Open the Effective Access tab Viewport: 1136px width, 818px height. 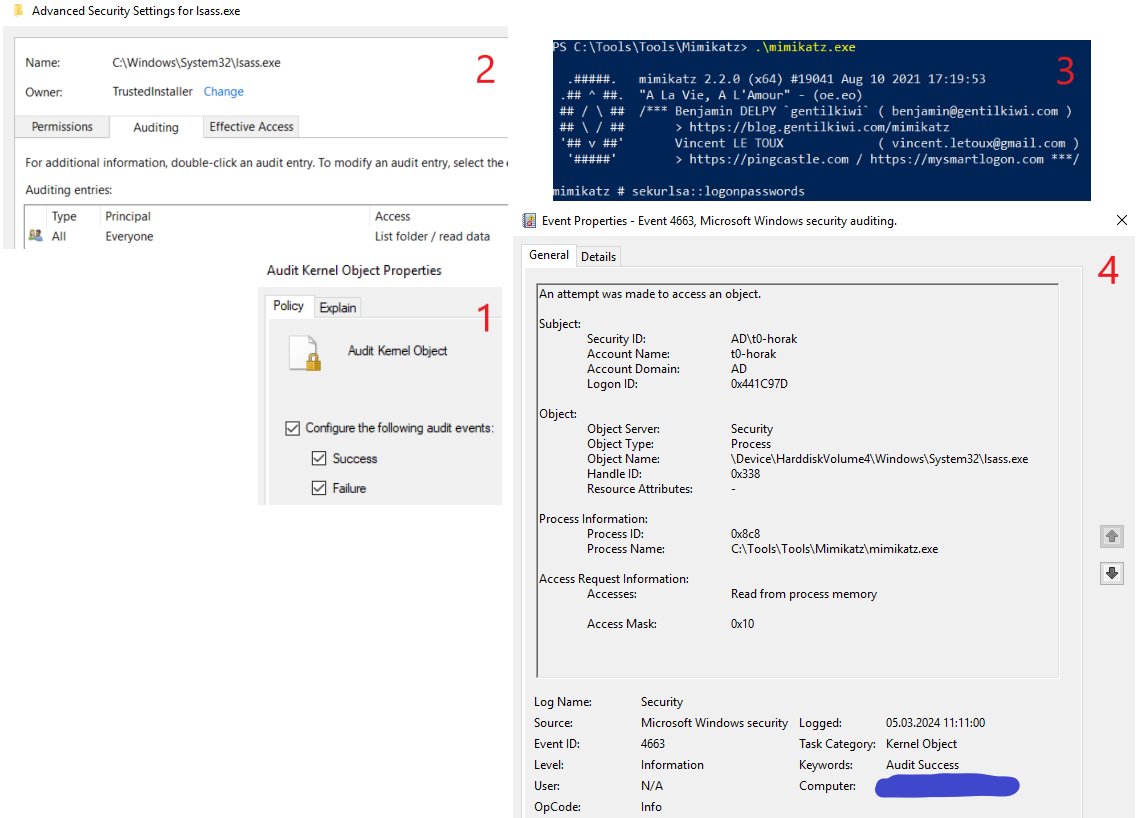251,127
